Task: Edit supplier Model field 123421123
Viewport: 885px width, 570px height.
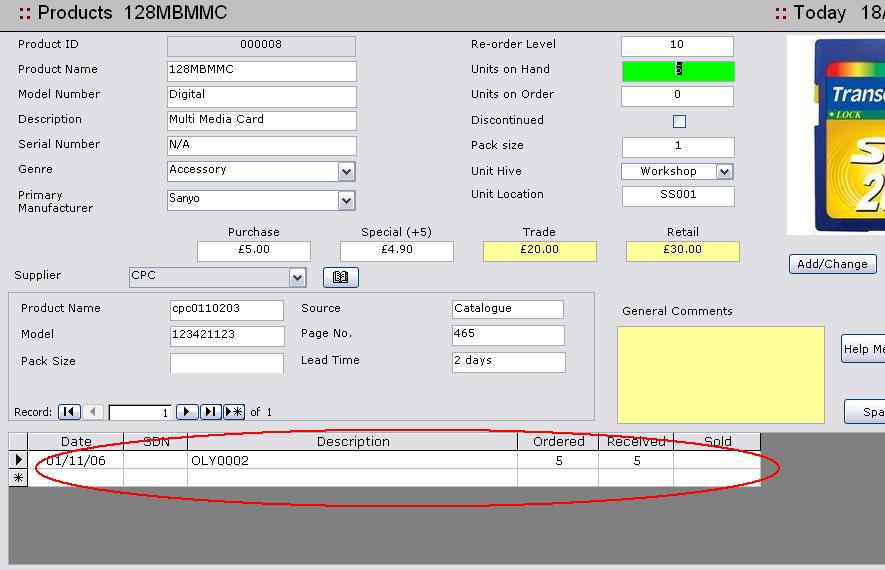Action: point(227,336)
